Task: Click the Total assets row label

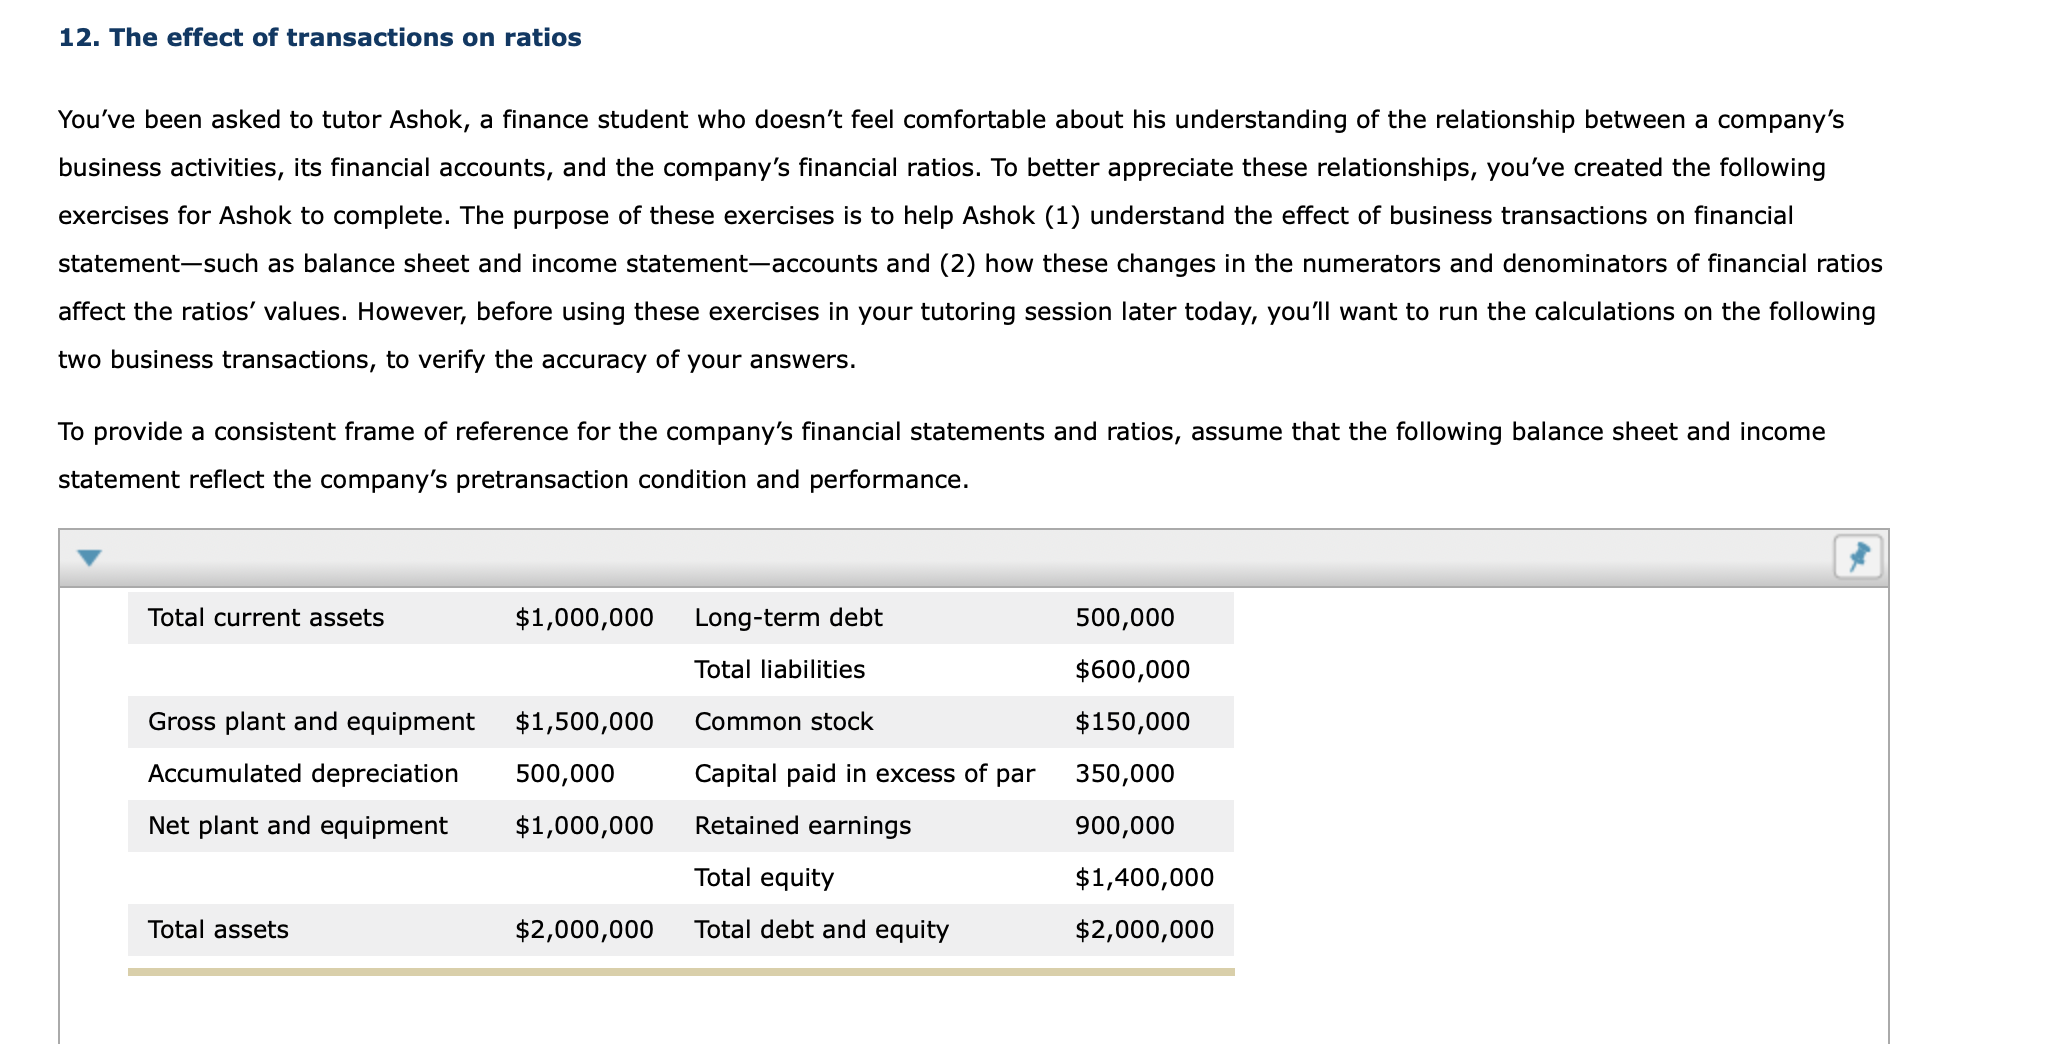Action: point(218,930)
